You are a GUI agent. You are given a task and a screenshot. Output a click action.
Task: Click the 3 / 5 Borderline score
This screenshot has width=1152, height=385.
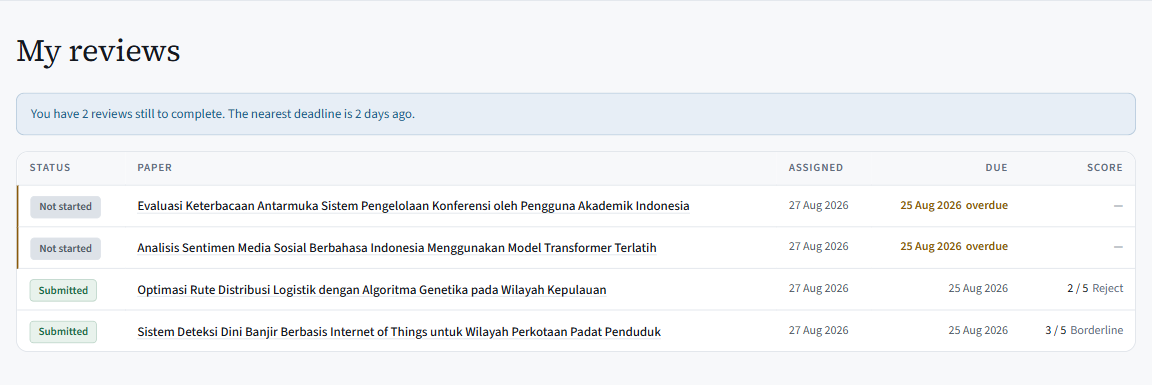(x=1084, y=331)
